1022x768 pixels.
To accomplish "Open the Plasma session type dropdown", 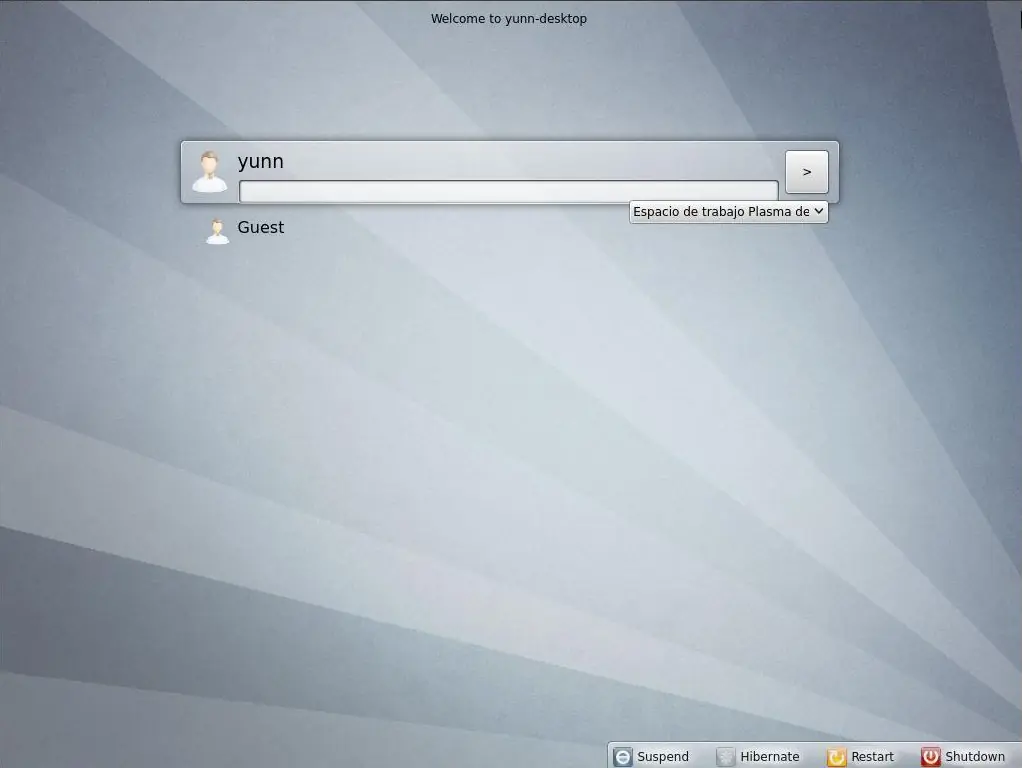I will click(x=729, y=211).
